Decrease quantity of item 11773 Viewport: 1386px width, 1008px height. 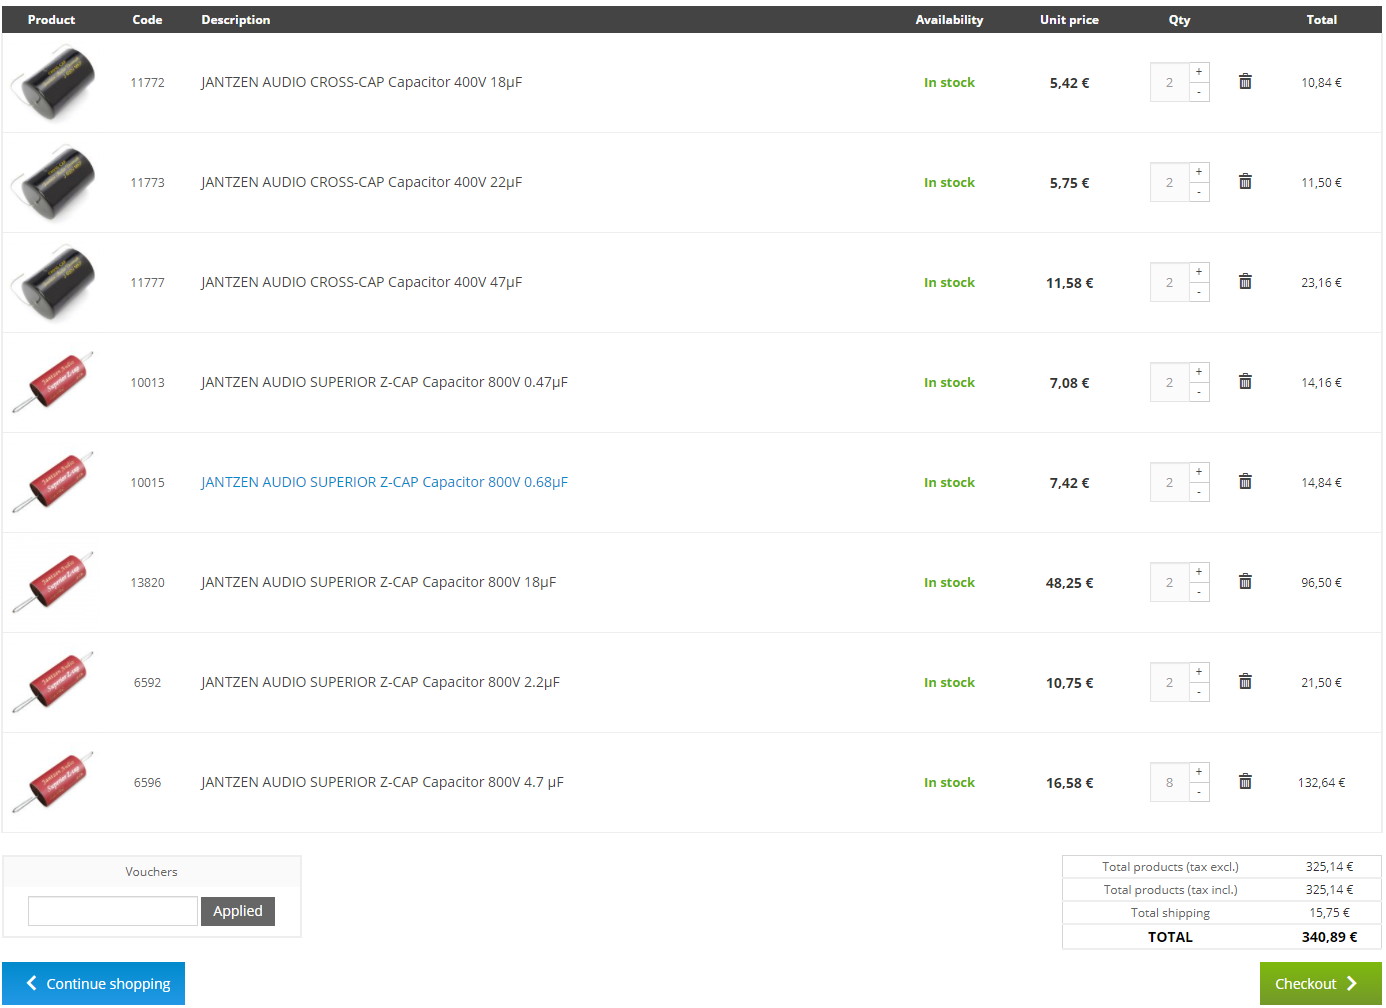pos(1199,192)
